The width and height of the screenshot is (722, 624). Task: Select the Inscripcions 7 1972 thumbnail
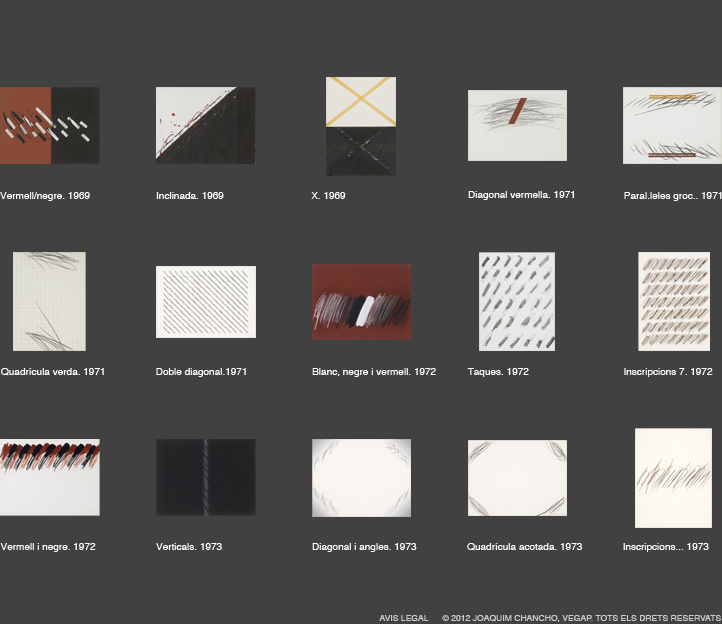pyautogui.click(x=674, y=301)
